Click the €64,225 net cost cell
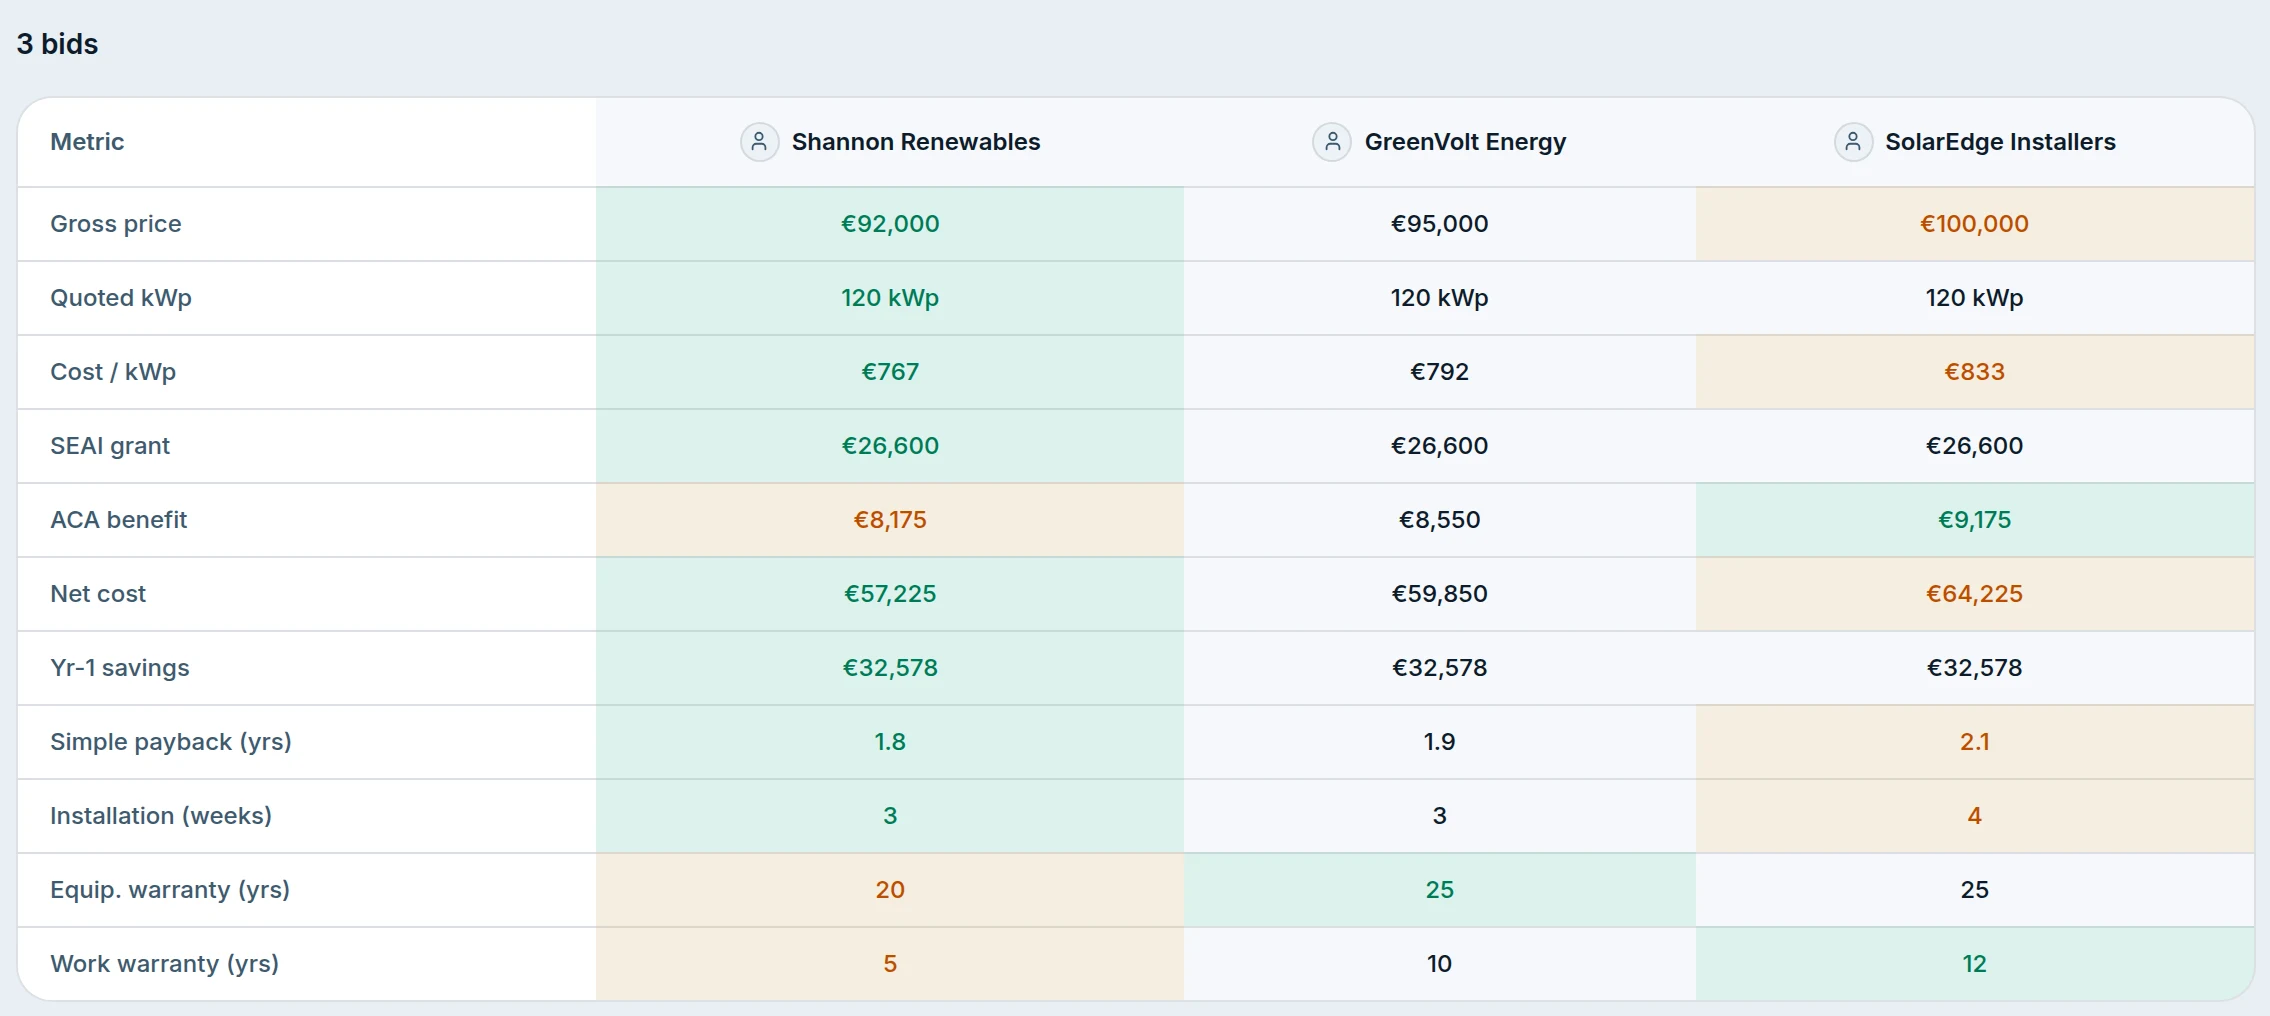Screen dimensions: 2270x1016 coord(1975,594)
